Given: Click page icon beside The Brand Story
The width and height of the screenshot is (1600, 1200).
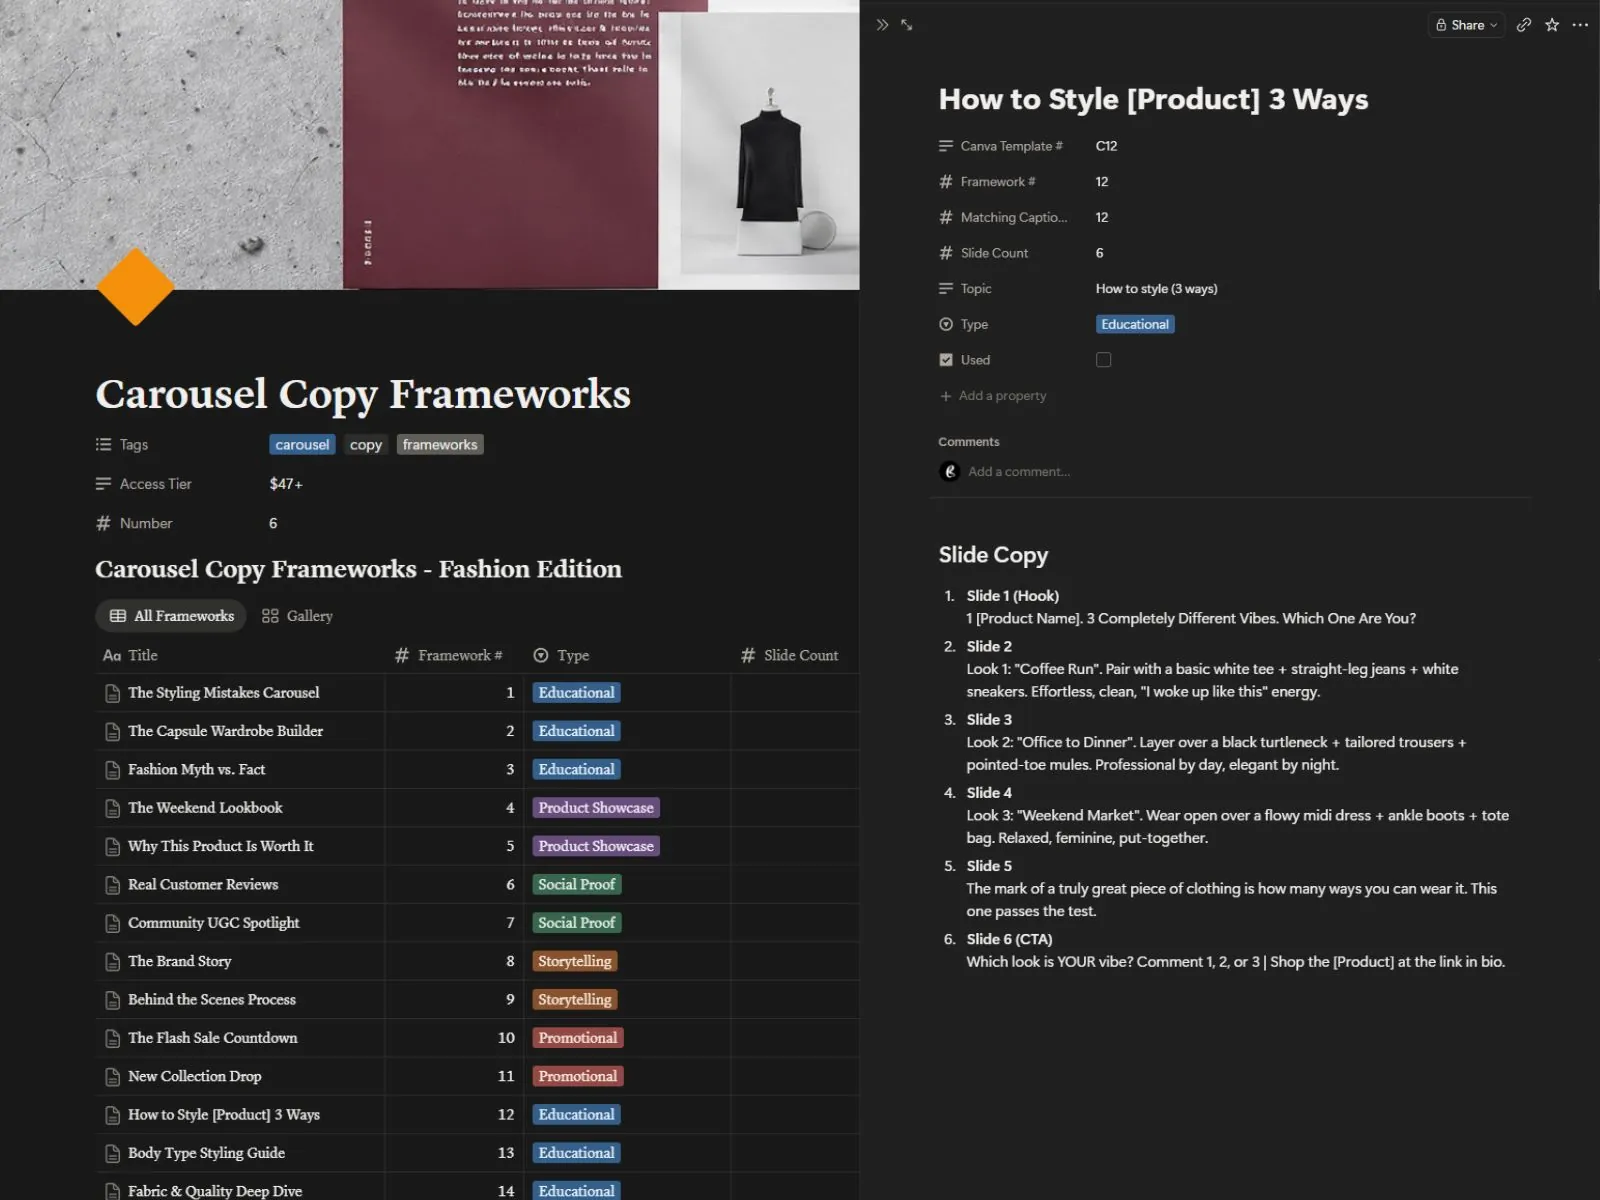Looking at the screenshot, I should 113,962.
